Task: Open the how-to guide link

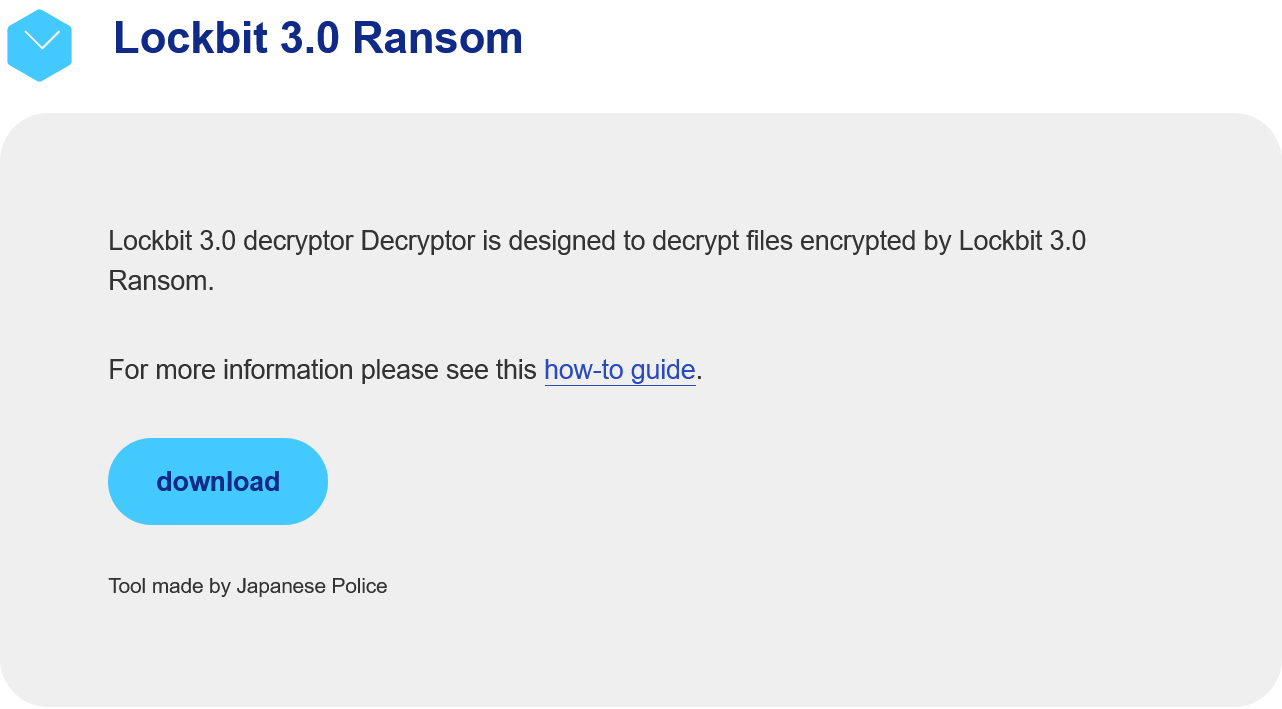Action: 620,370
